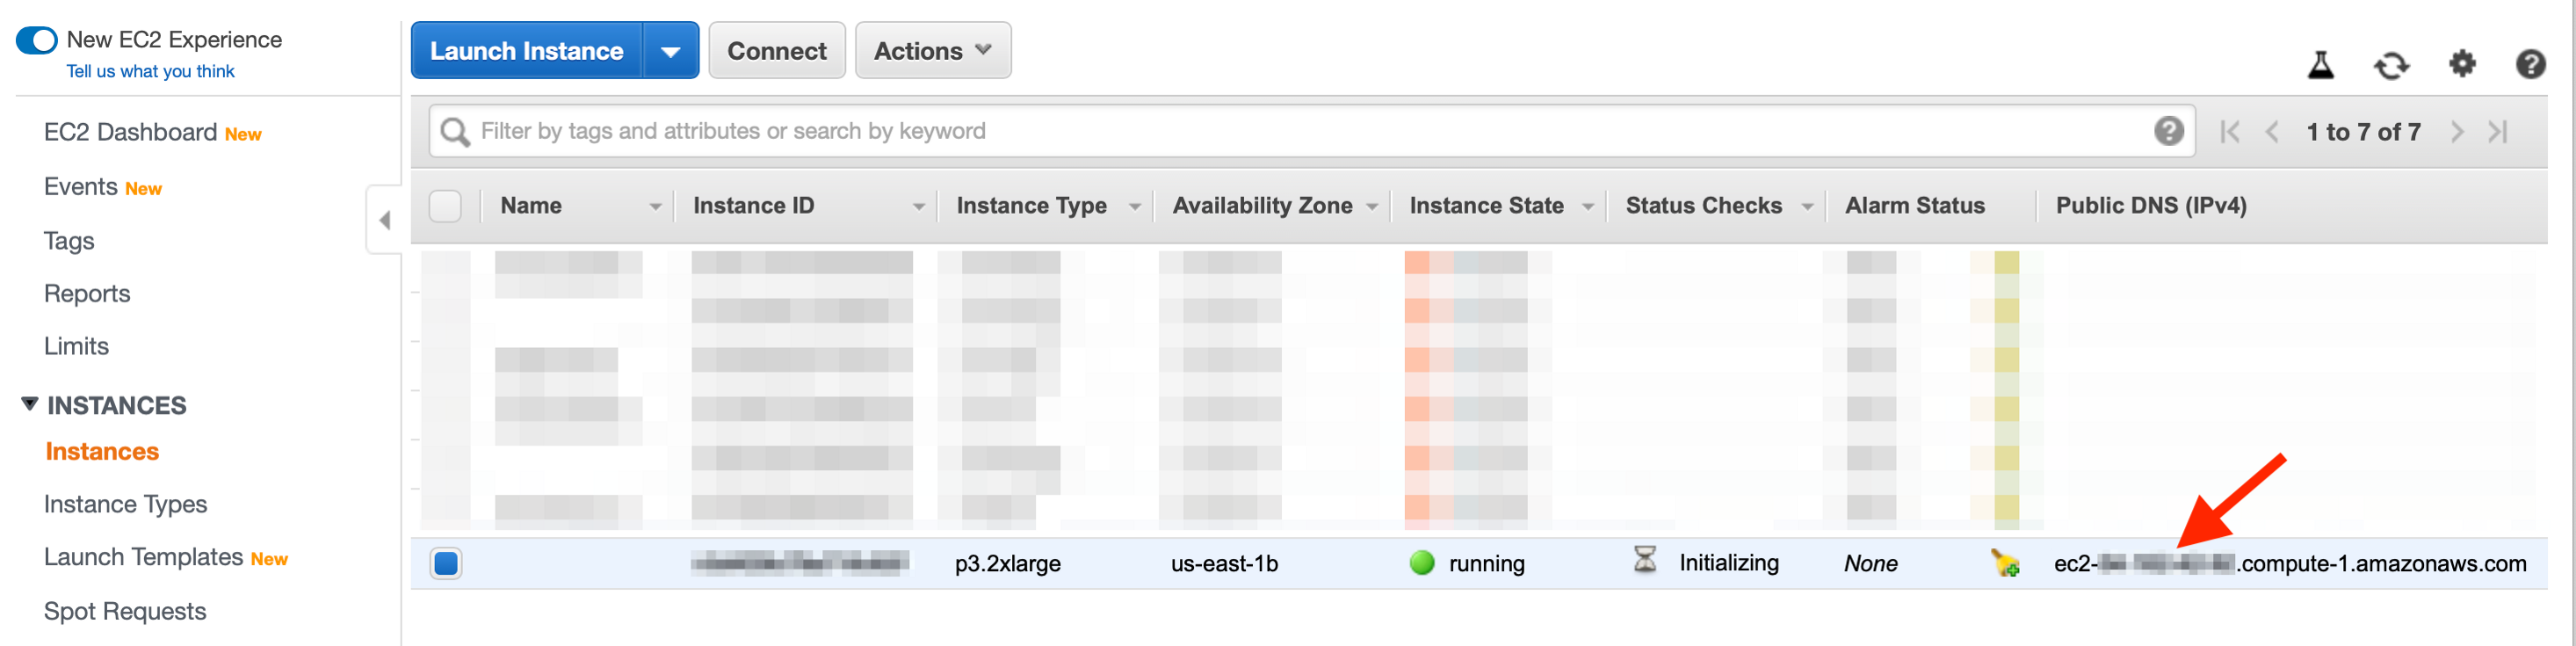This screenshot has height=646, width=2576.
Task: Refresh the instances list
Action: pyautogui.click(x=2391, y=66)
